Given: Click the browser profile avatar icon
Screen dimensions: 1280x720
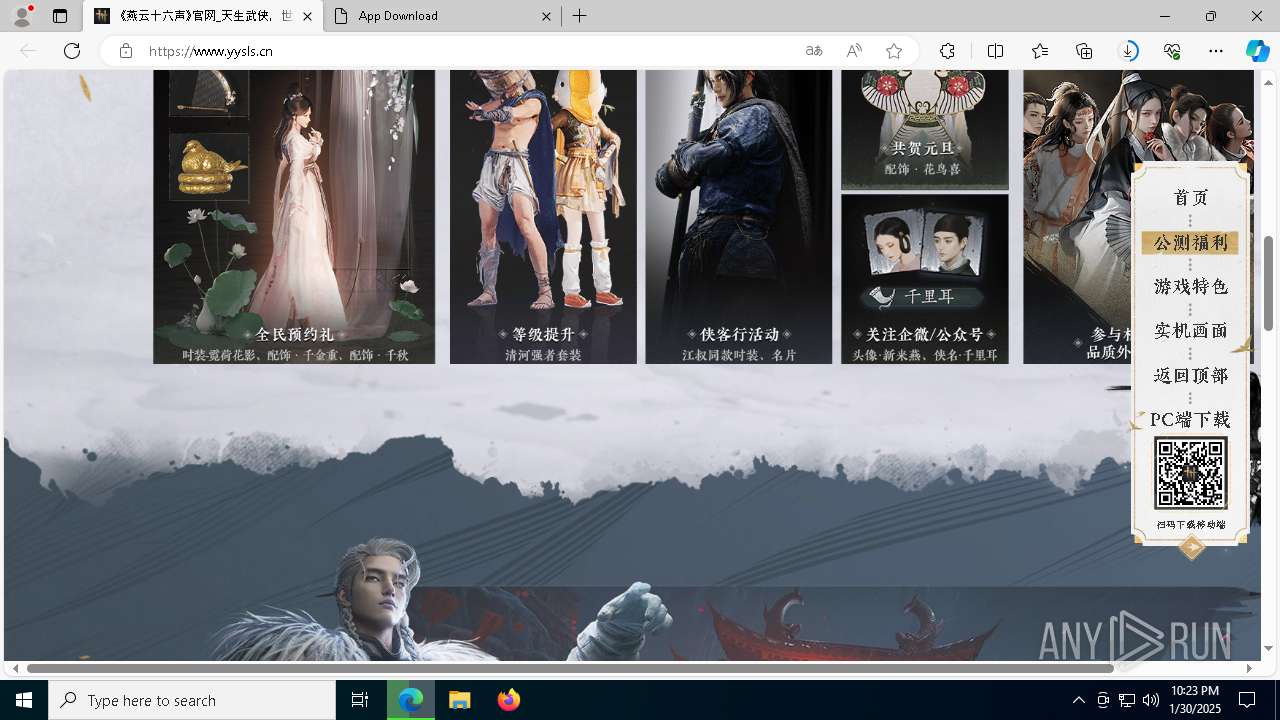Looking at the screenshot, I should click(x=21, y=16).
